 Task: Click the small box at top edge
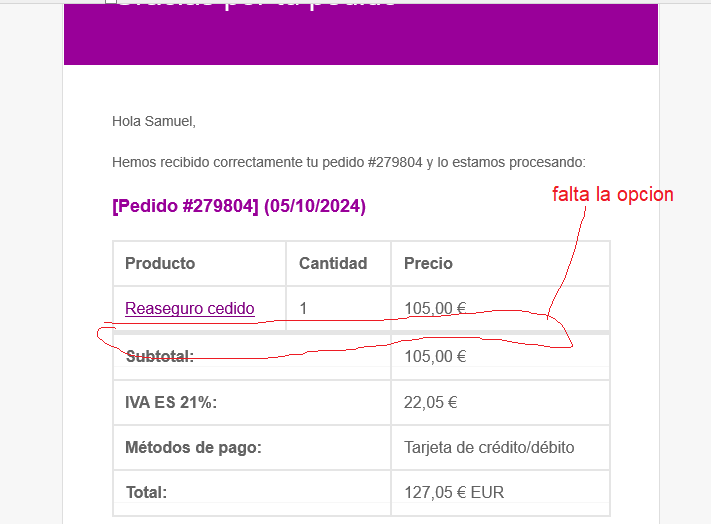click(111, 2)
